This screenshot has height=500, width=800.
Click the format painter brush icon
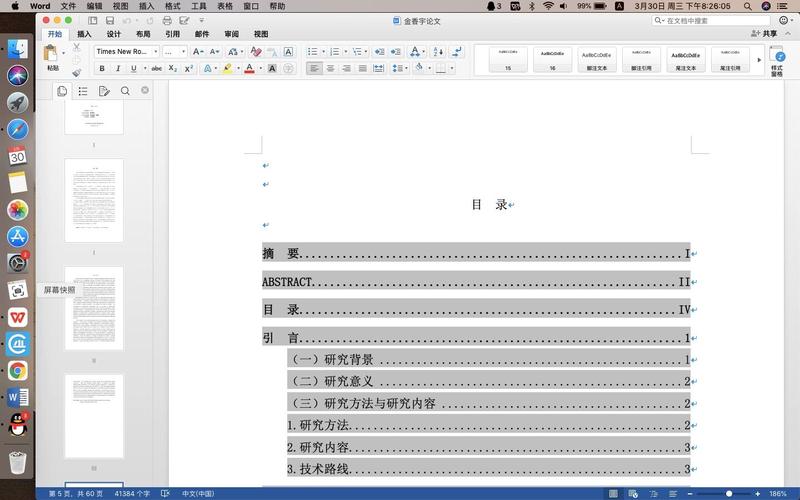click(77, 72)
